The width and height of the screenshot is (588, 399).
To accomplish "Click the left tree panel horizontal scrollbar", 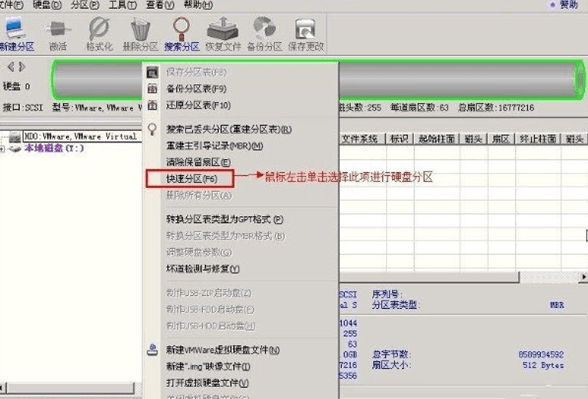I will pos(70,387).
